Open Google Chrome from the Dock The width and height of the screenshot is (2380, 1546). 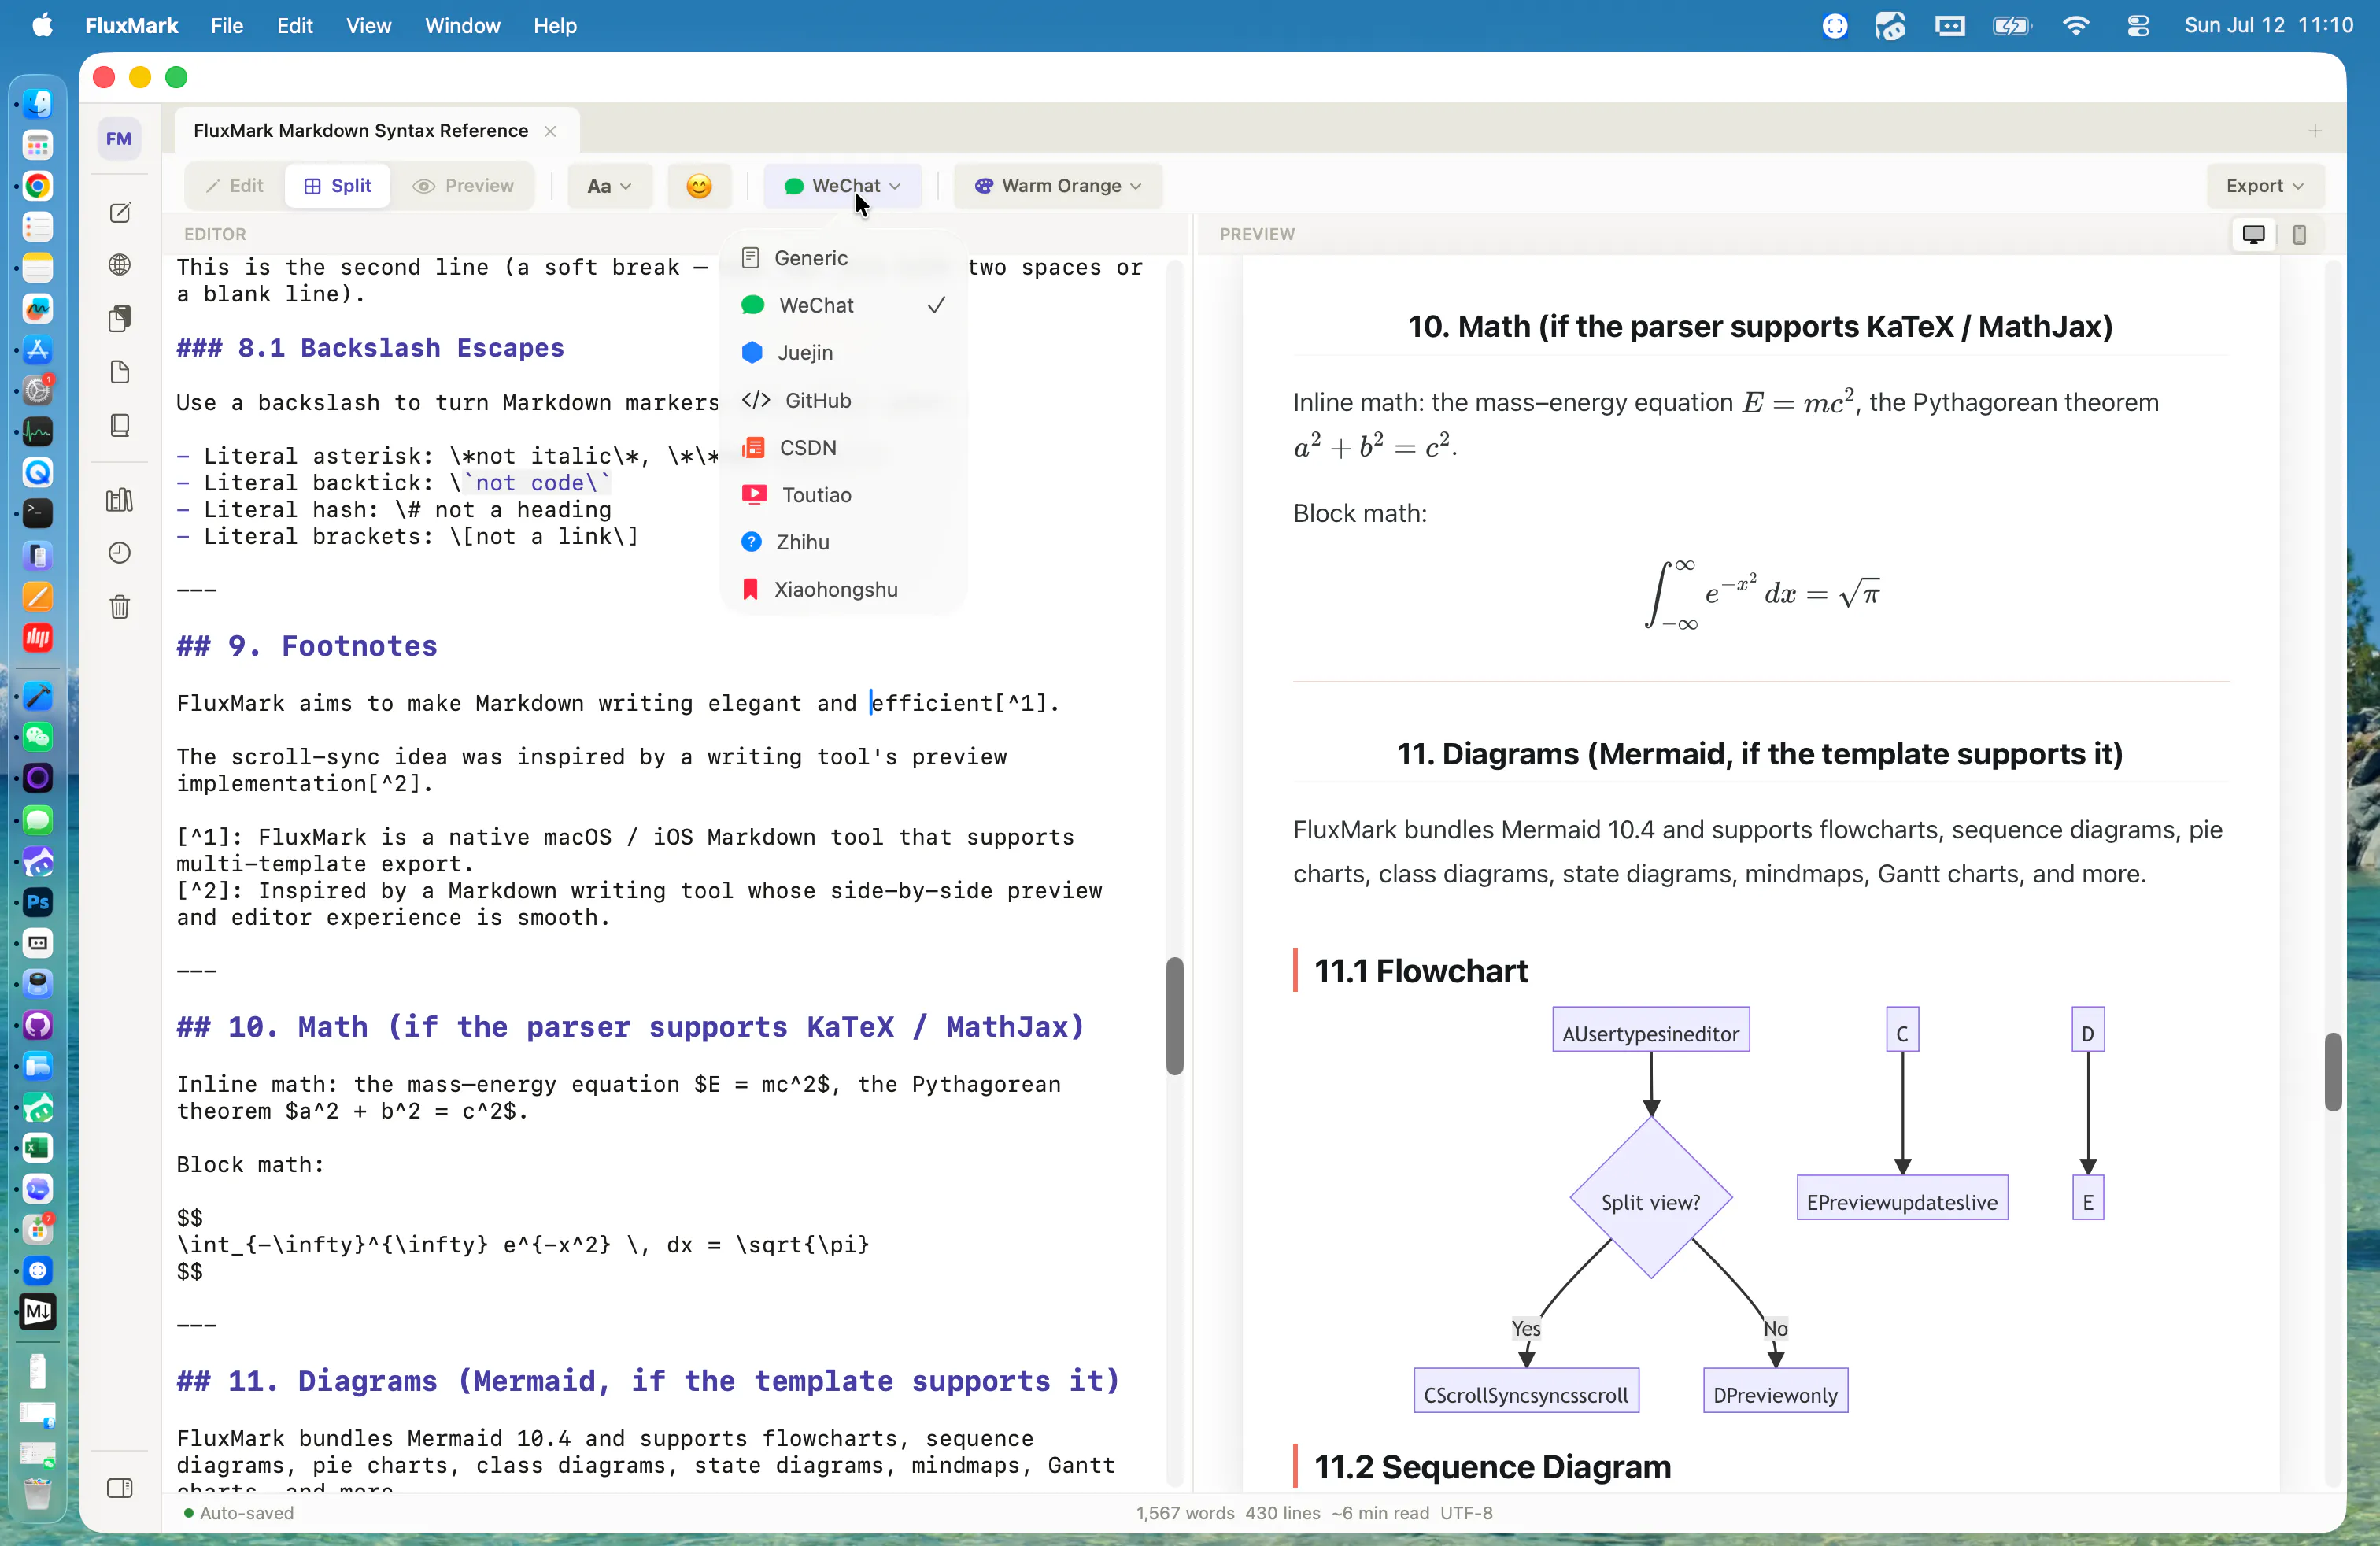click(37, 186)
